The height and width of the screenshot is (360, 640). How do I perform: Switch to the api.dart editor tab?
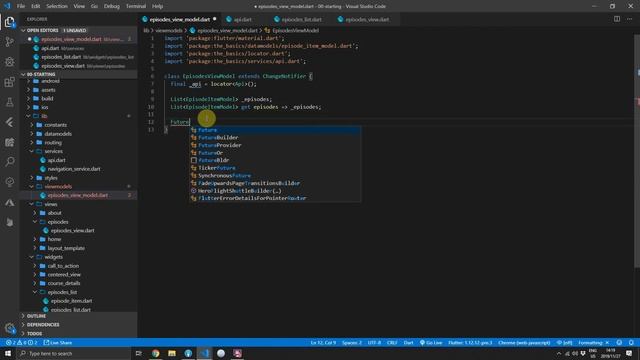(x=242, y=19)
